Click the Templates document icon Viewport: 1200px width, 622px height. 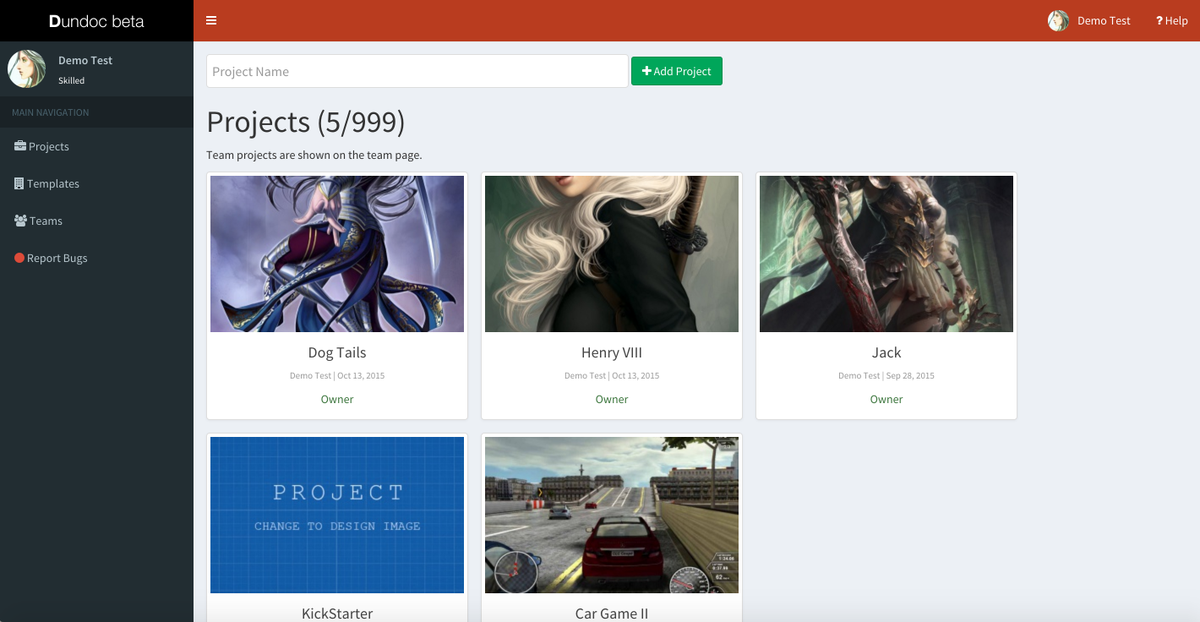[19, 183]
